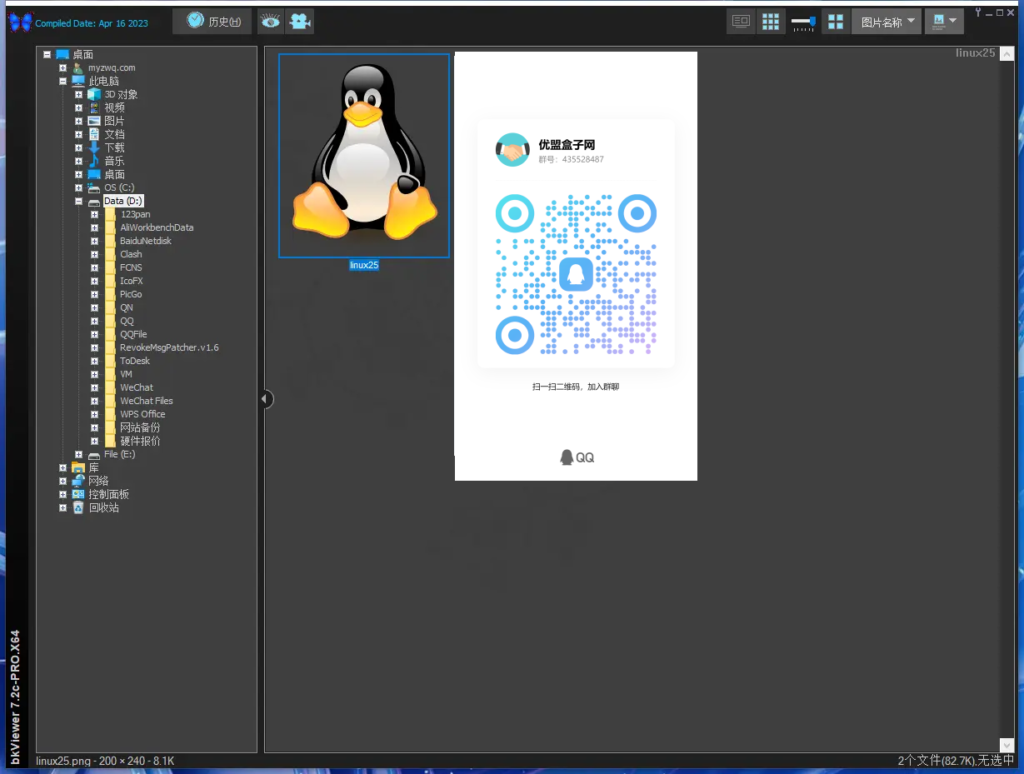1024x774 pixels.
Task: Click the WPS Office folder icon
Action: pyautogui.click(x=110, y=414)
